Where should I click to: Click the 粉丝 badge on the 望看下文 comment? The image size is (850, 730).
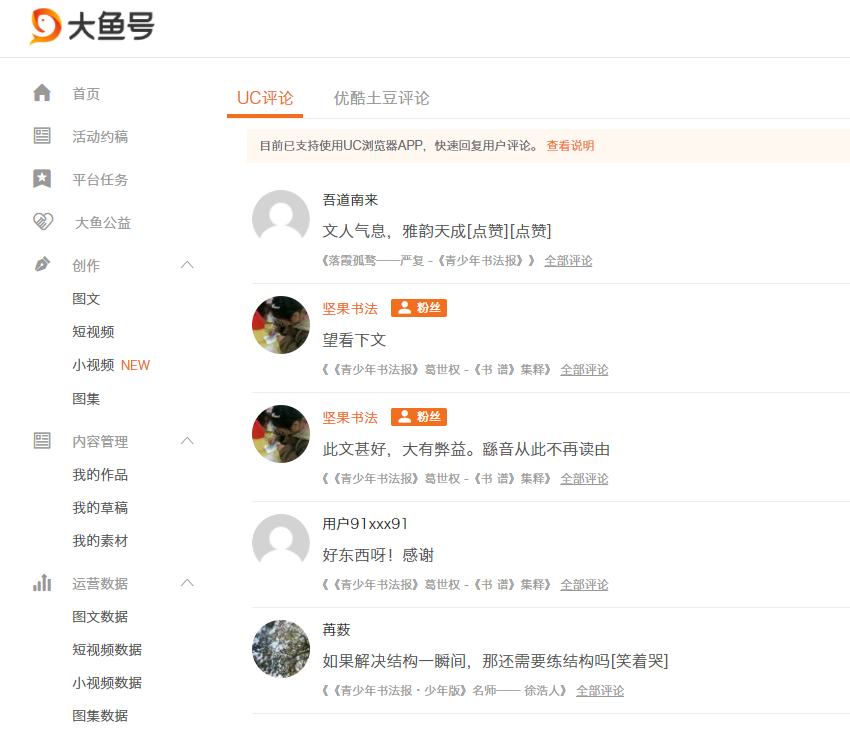click(418, 308)
